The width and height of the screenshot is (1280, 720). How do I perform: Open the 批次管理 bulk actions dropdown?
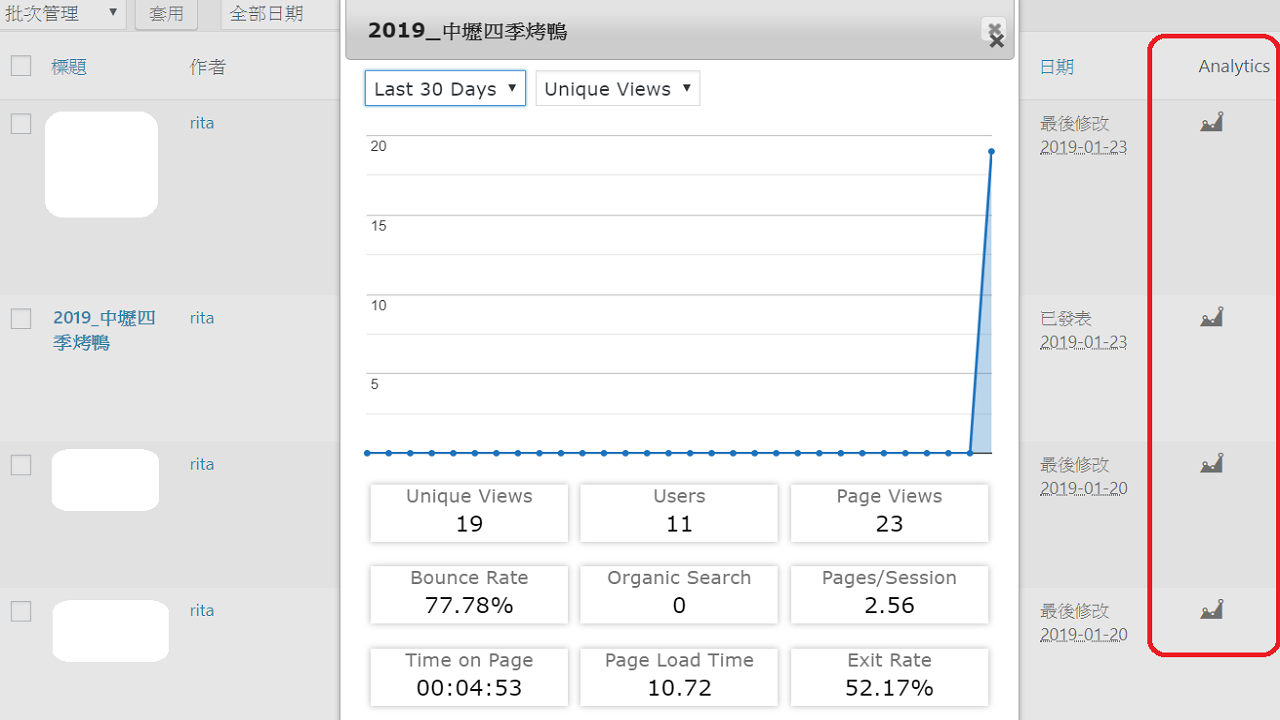pyautogui.click(x=62, y=14)
